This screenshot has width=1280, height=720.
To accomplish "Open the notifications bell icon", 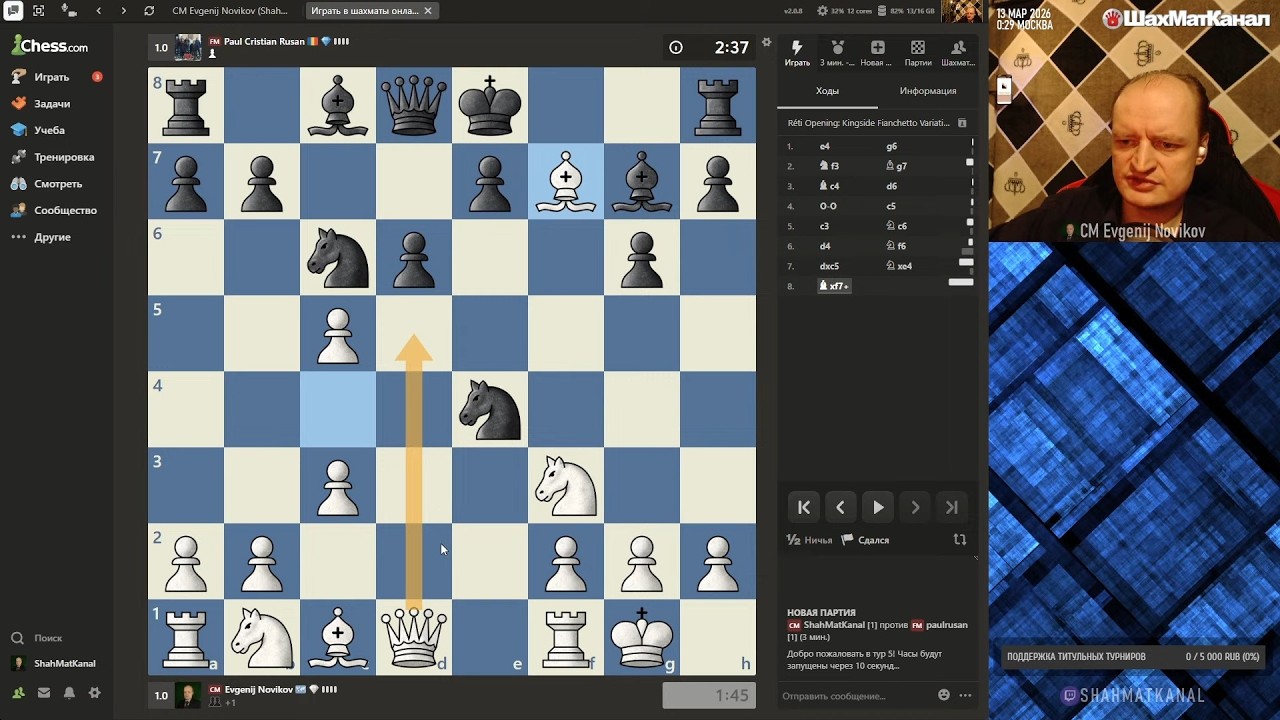I will (69, 692).
